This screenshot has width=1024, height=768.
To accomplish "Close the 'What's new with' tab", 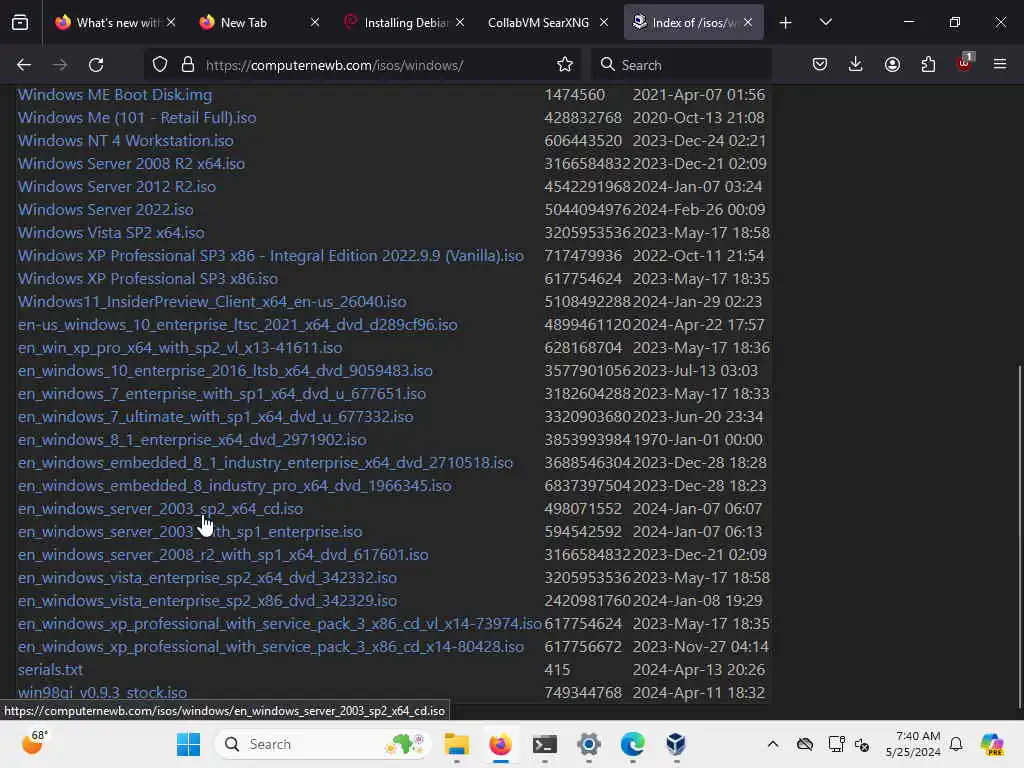I will (x=171, y=23).
